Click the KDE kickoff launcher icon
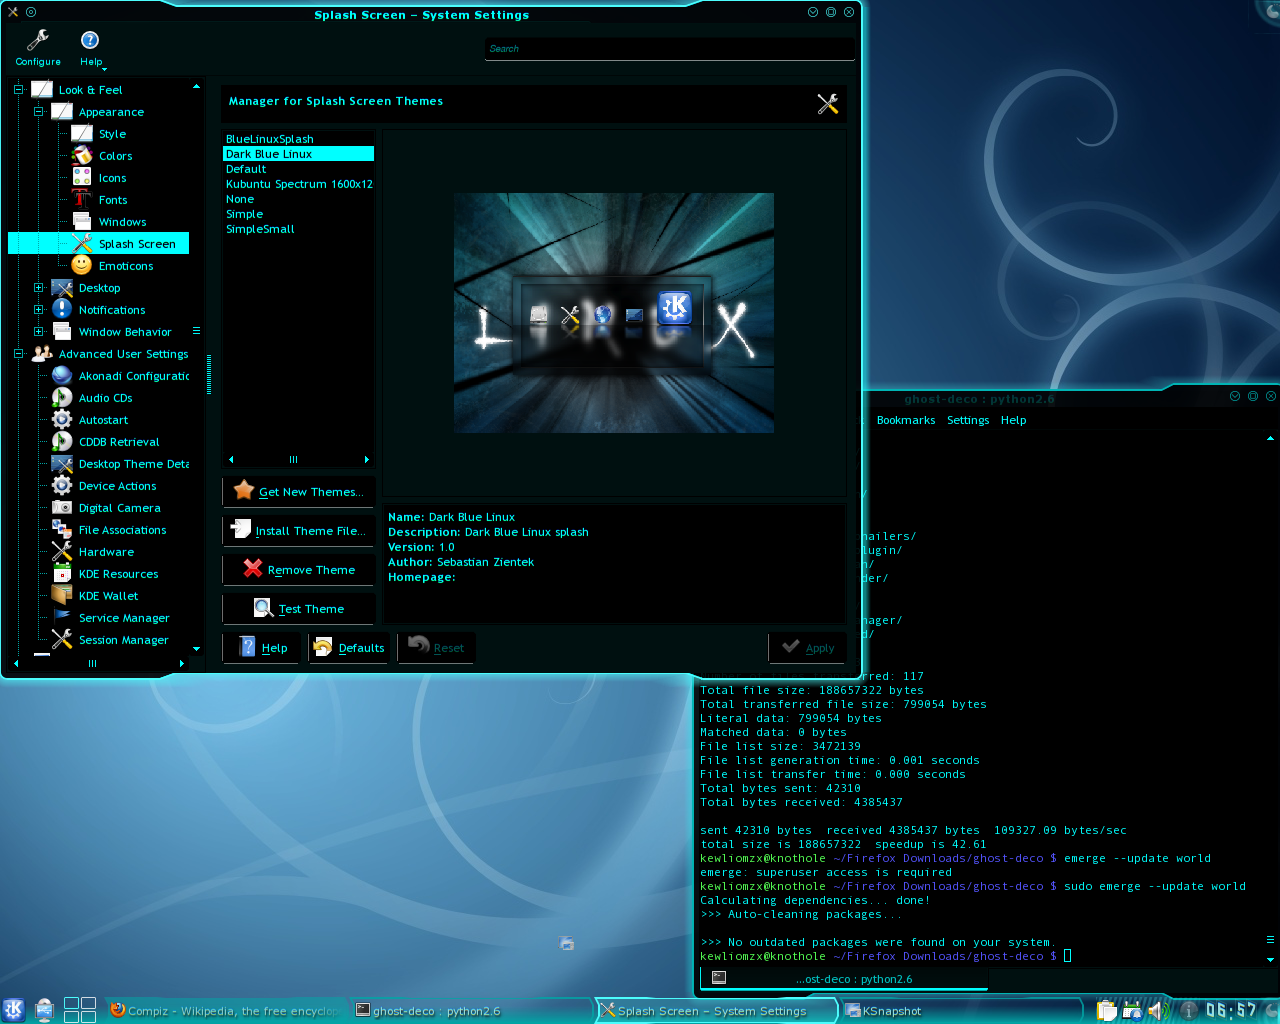This screenshot has width=1280, height=1024. [14, 1010]
